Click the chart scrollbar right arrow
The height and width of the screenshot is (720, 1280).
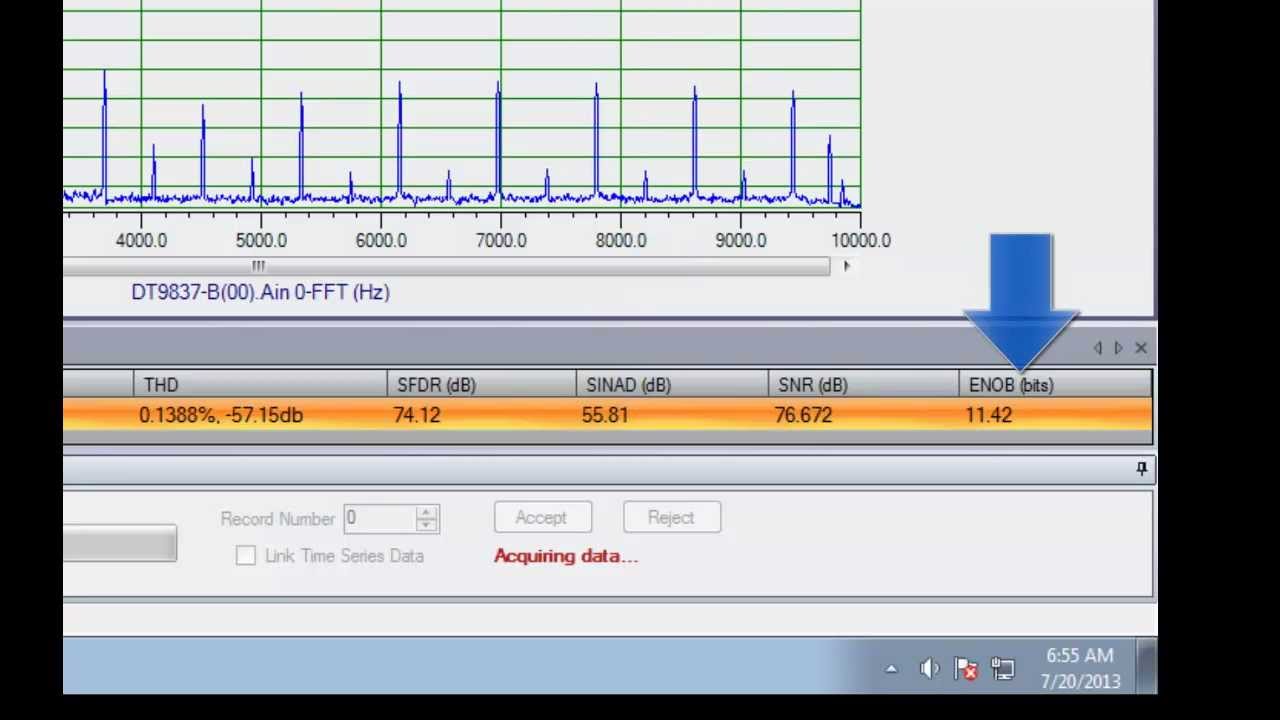pos(847,266)
